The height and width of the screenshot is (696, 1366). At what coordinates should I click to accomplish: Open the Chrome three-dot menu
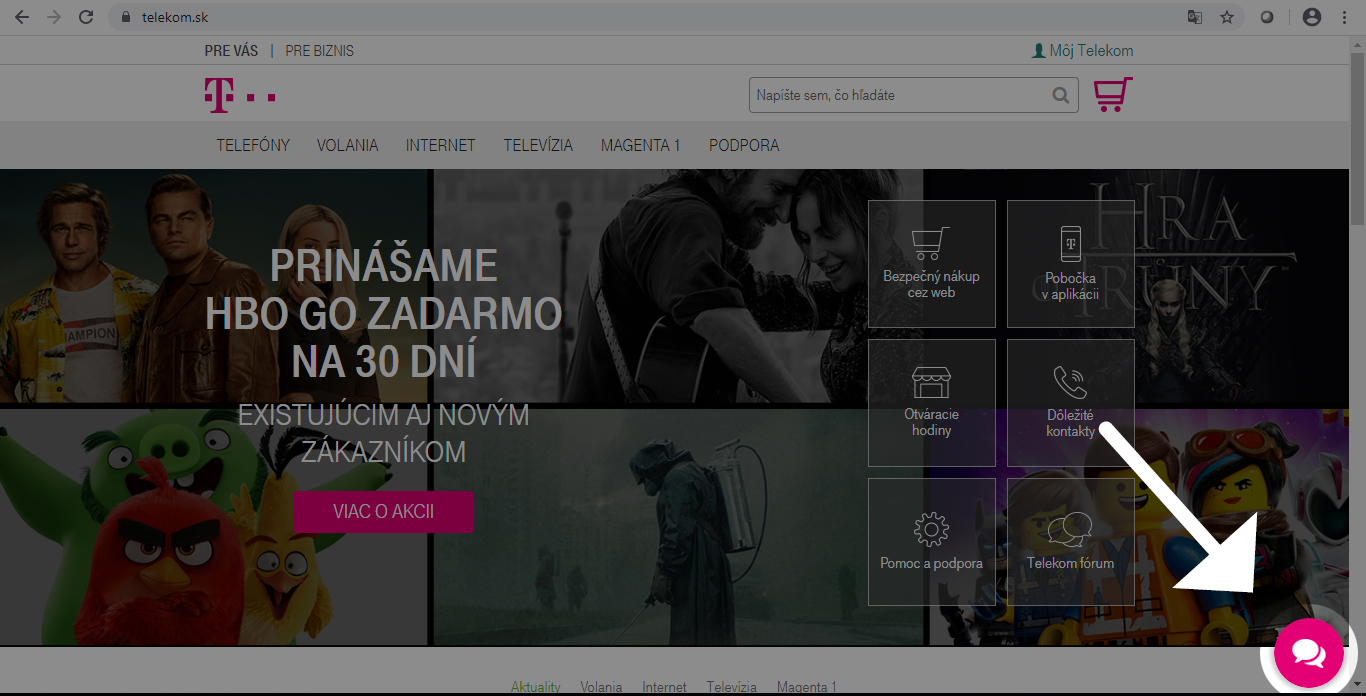1345,17
